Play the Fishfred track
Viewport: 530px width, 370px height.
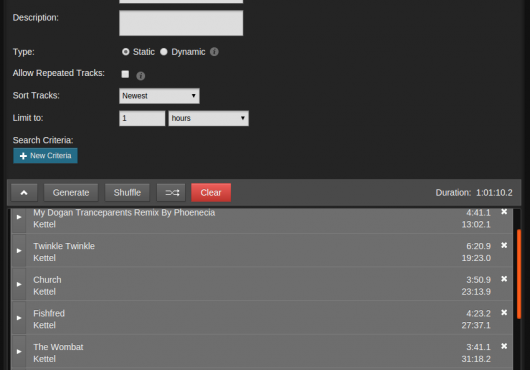(x=19, y=318)
